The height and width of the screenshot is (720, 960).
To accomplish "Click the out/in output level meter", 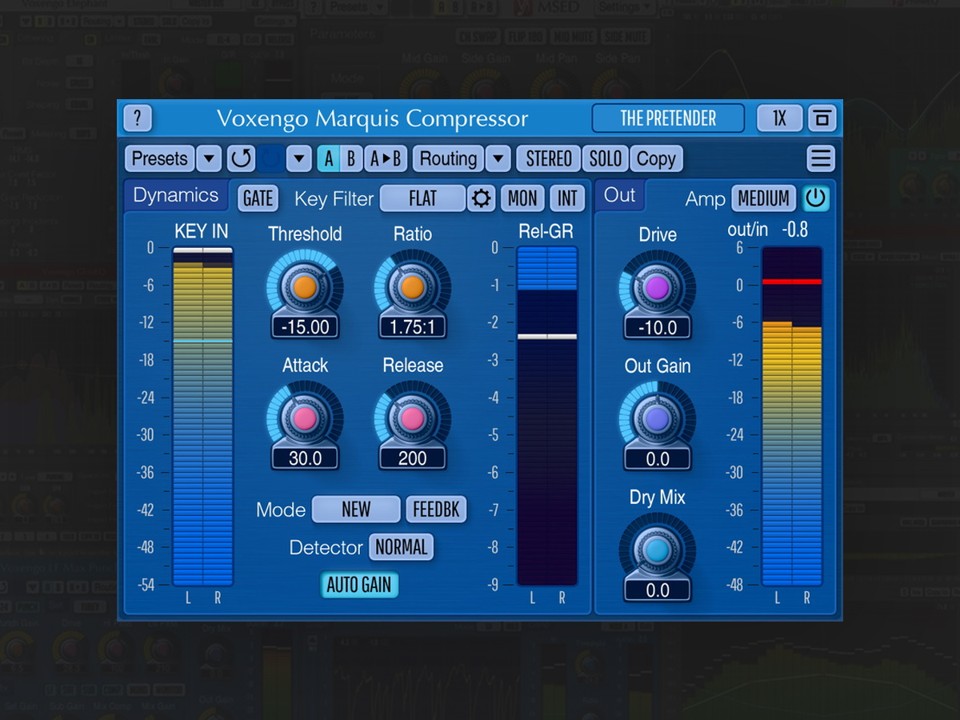I will click(x=792, y=416).
